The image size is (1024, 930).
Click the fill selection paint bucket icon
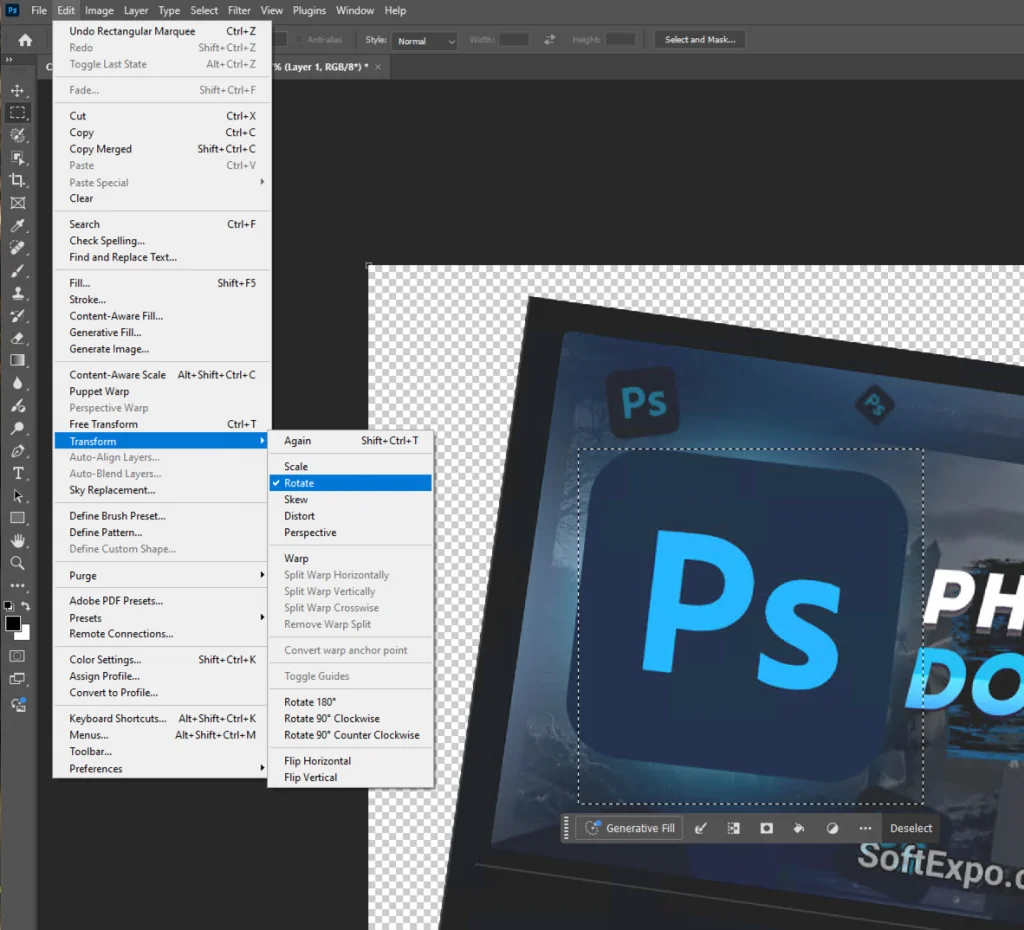(x=799, y=828)
